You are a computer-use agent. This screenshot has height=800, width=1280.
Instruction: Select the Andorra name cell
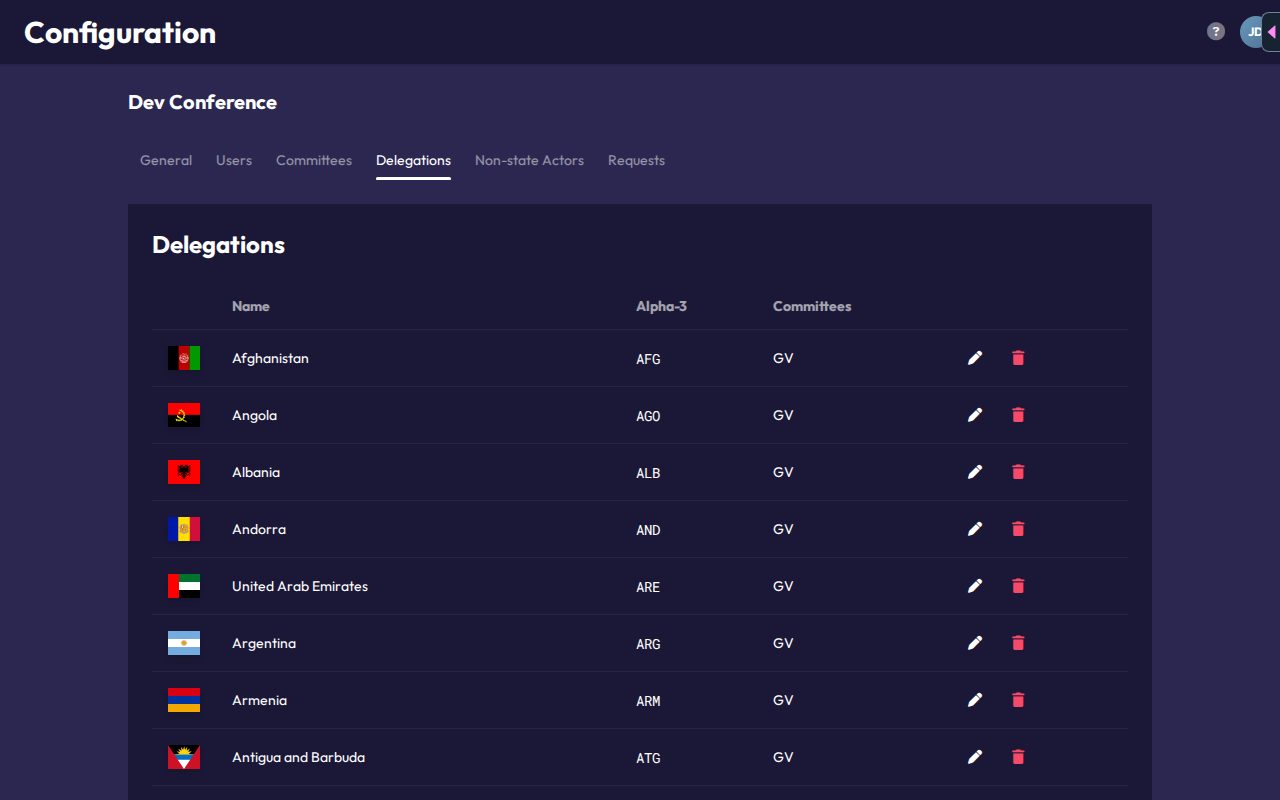click(259, 529)
